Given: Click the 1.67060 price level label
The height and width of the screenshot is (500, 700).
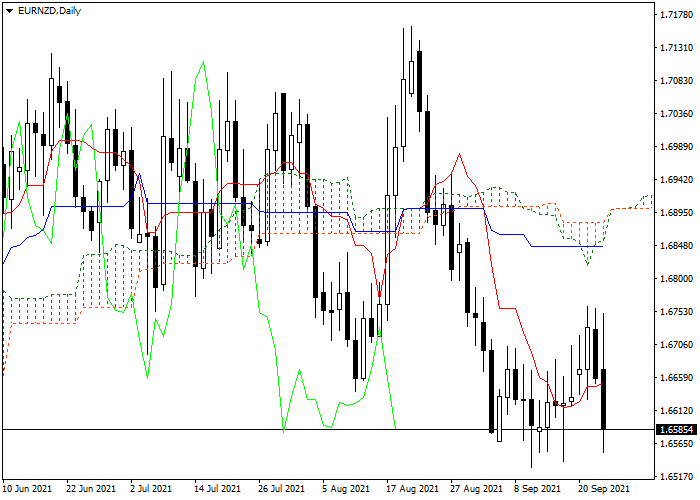Looking at the screenshot, I should (x=676, y=345).
